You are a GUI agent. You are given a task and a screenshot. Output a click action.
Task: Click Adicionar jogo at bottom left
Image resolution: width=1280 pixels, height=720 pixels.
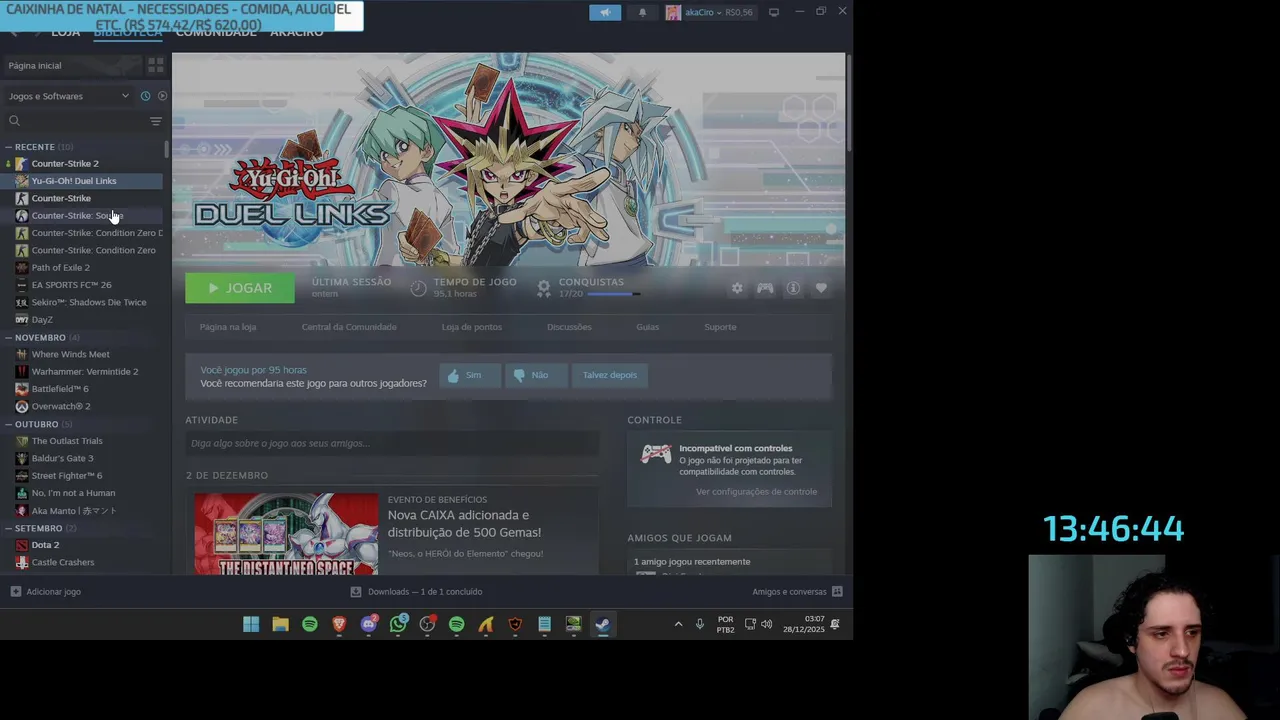[45, 591]
